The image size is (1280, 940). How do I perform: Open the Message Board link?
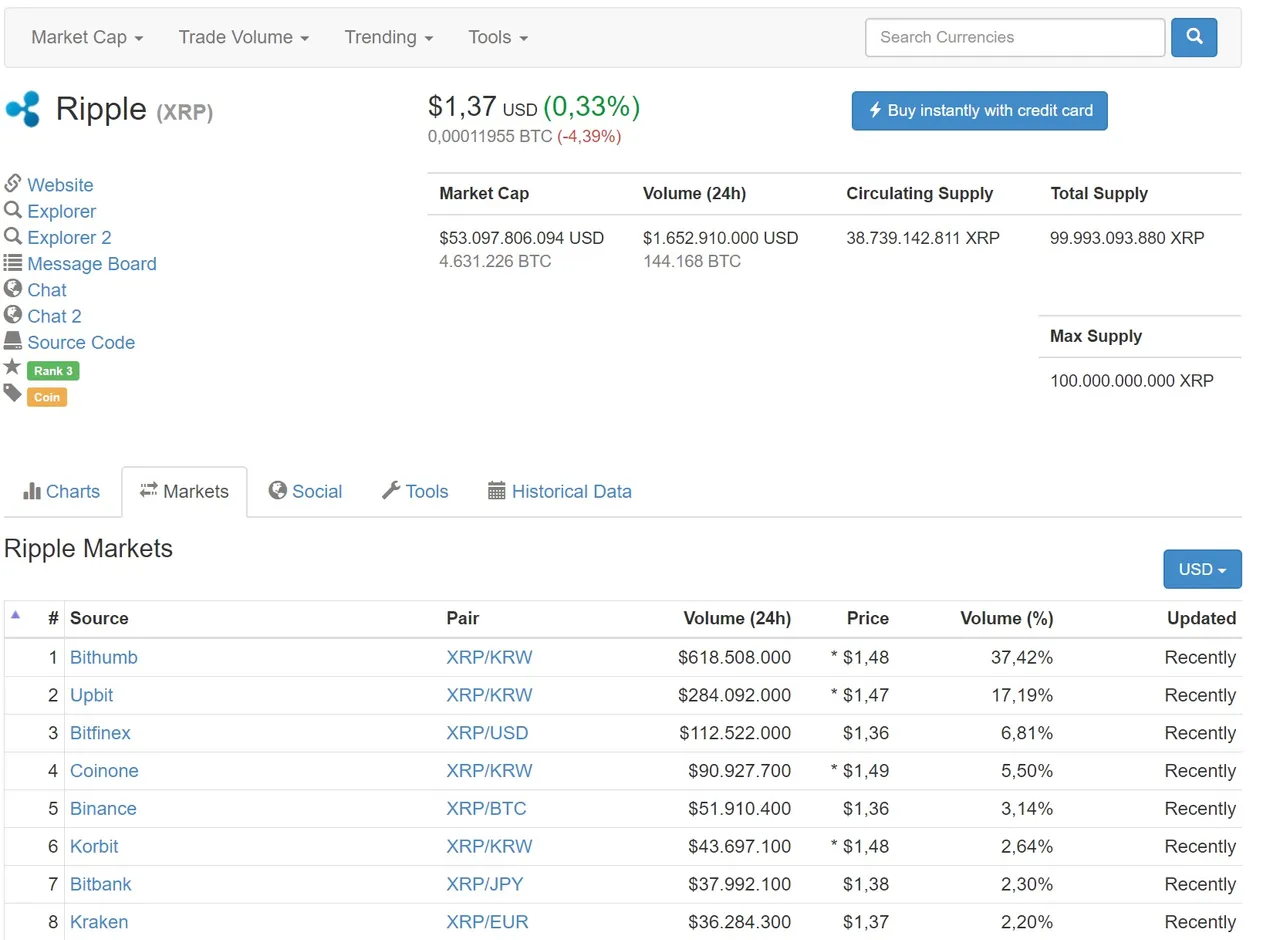click(92, 264)
